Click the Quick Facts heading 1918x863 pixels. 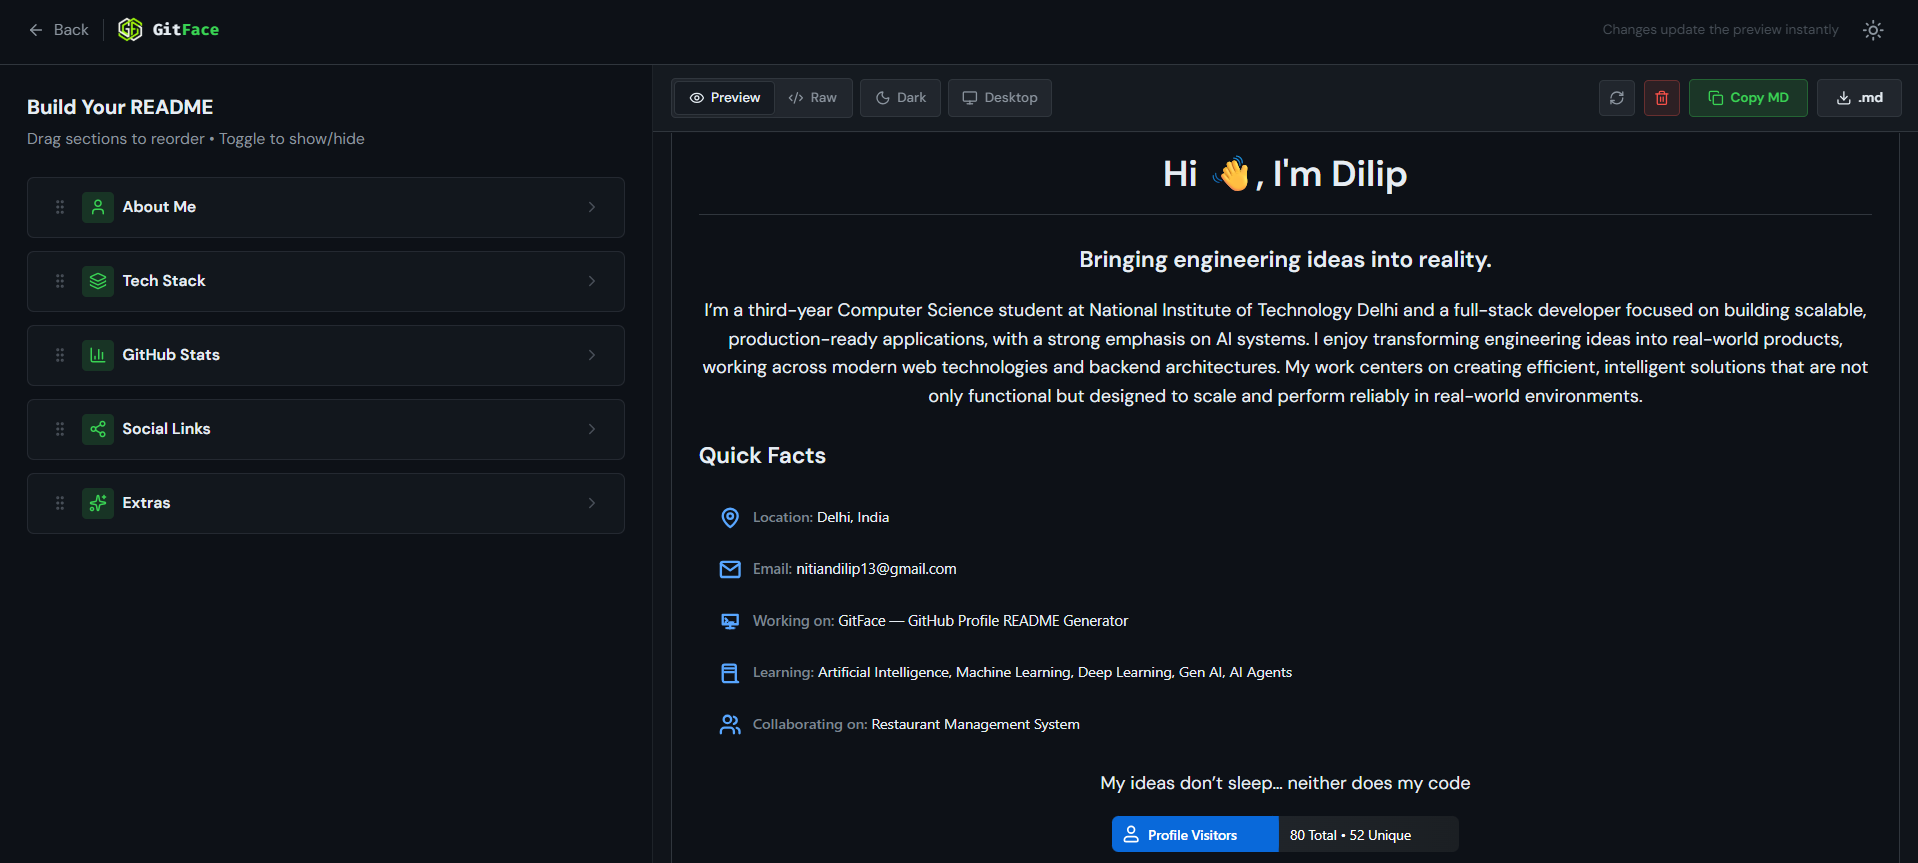coord(762,456)
